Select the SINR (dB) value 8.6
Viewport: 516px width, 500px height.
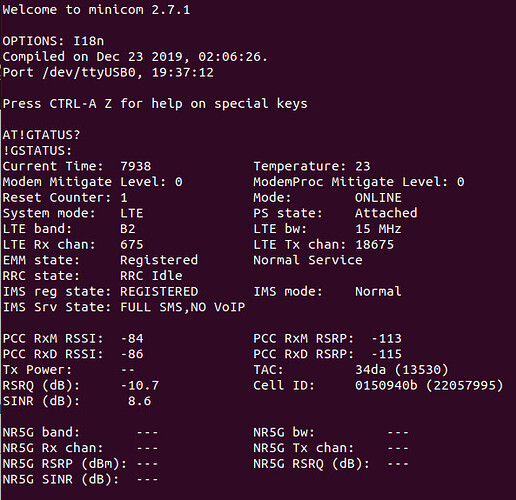coord(139,401)
